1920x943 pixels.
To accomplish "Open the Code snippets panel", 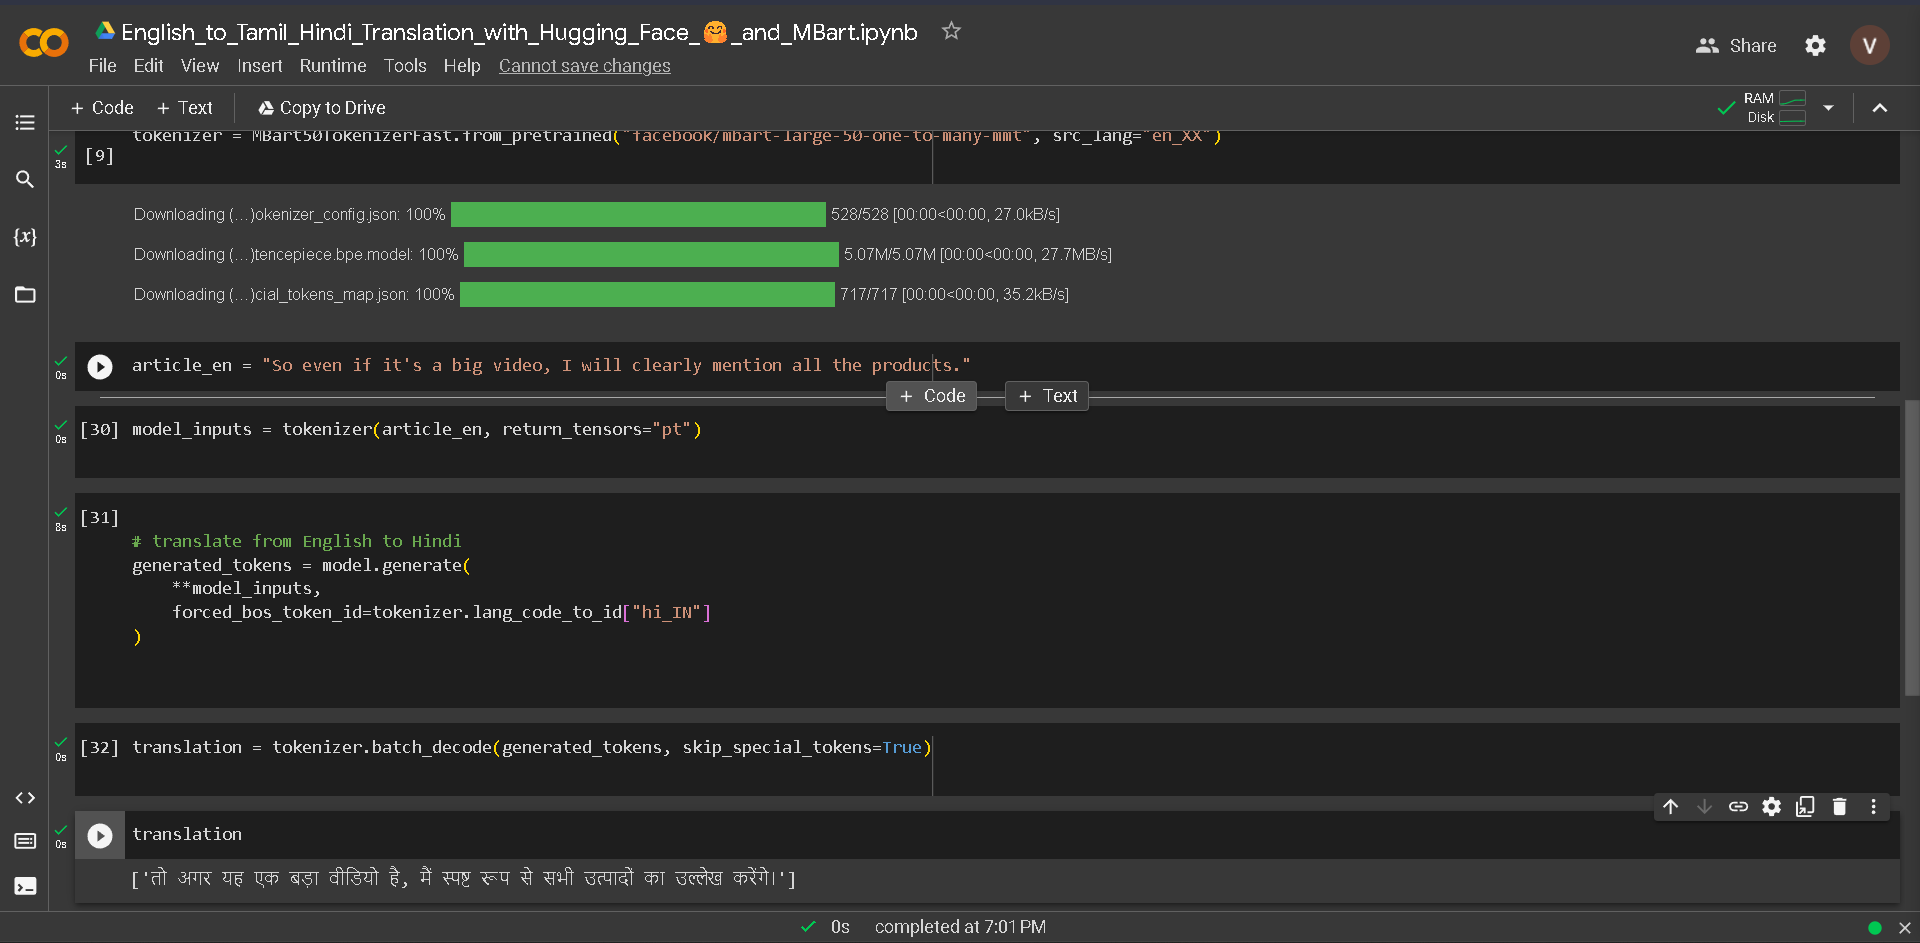I will click(x=25, y=798).
